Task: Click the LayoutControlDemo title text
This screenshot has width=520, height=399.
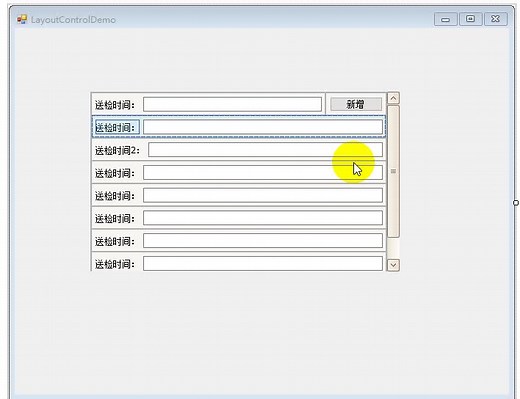Action: click(x=73, y=20)
